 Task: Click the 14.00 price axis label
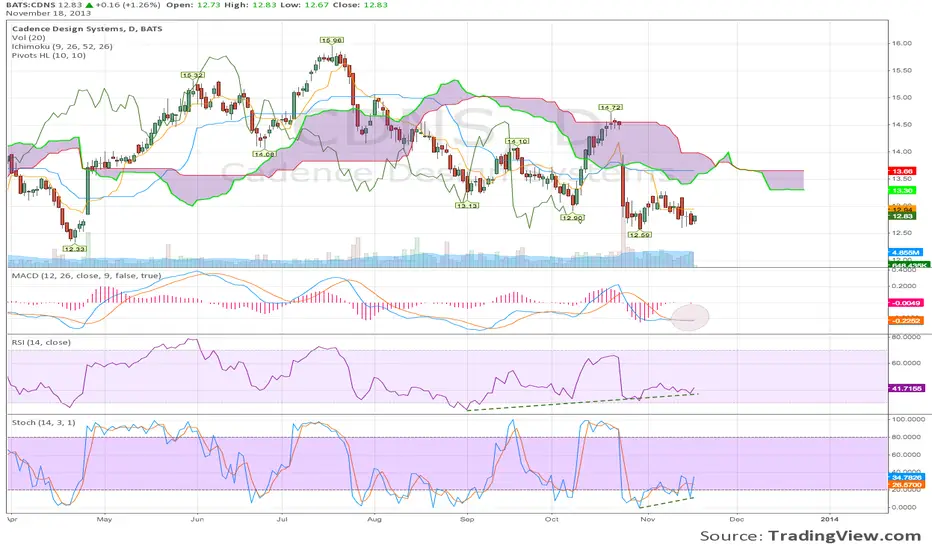902,152
